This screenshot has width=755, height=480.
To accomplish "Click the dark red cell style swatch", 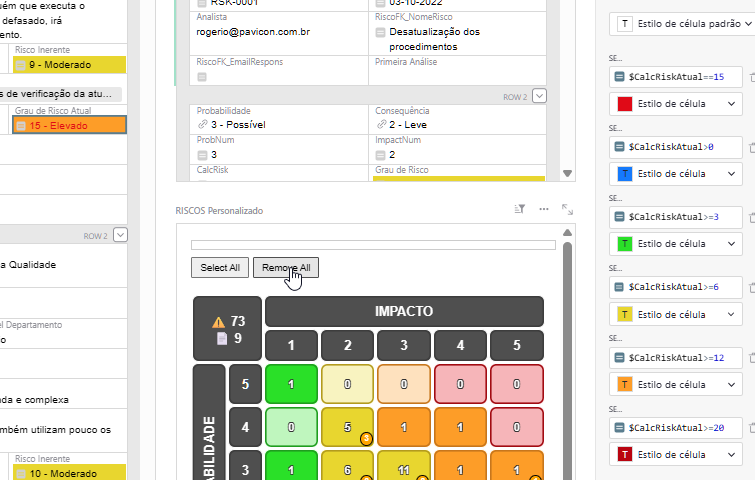I will pyautogui.click(x=625, y=453).
